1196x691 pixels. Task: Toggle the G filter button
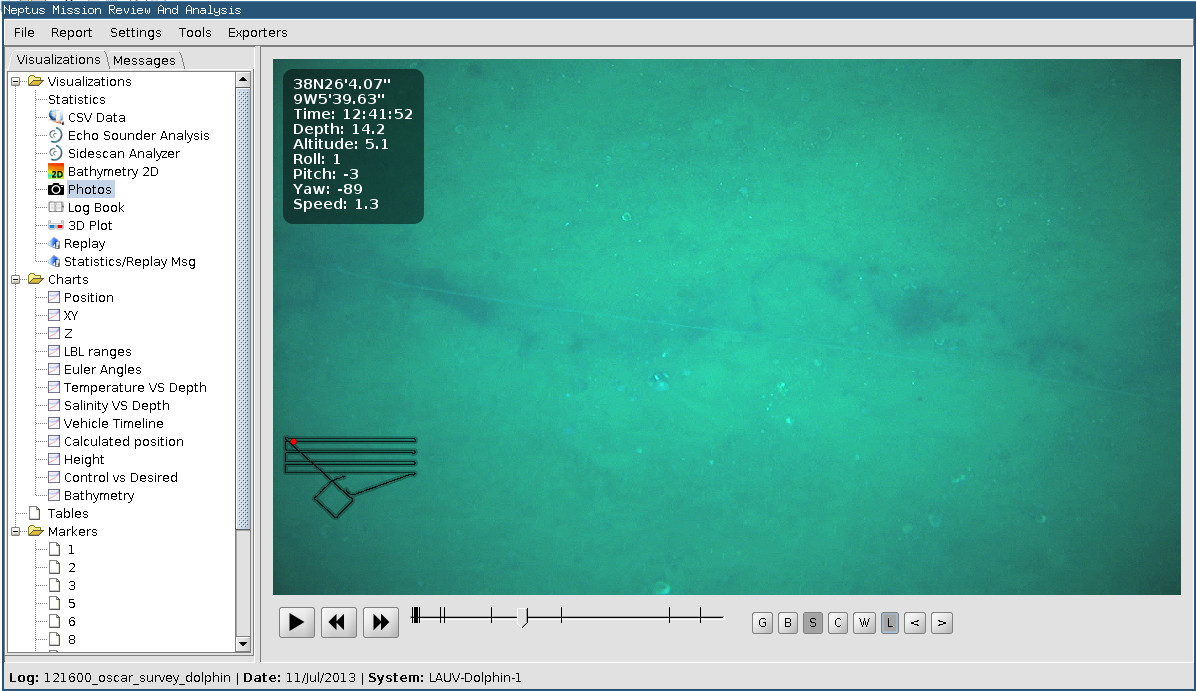762,623
